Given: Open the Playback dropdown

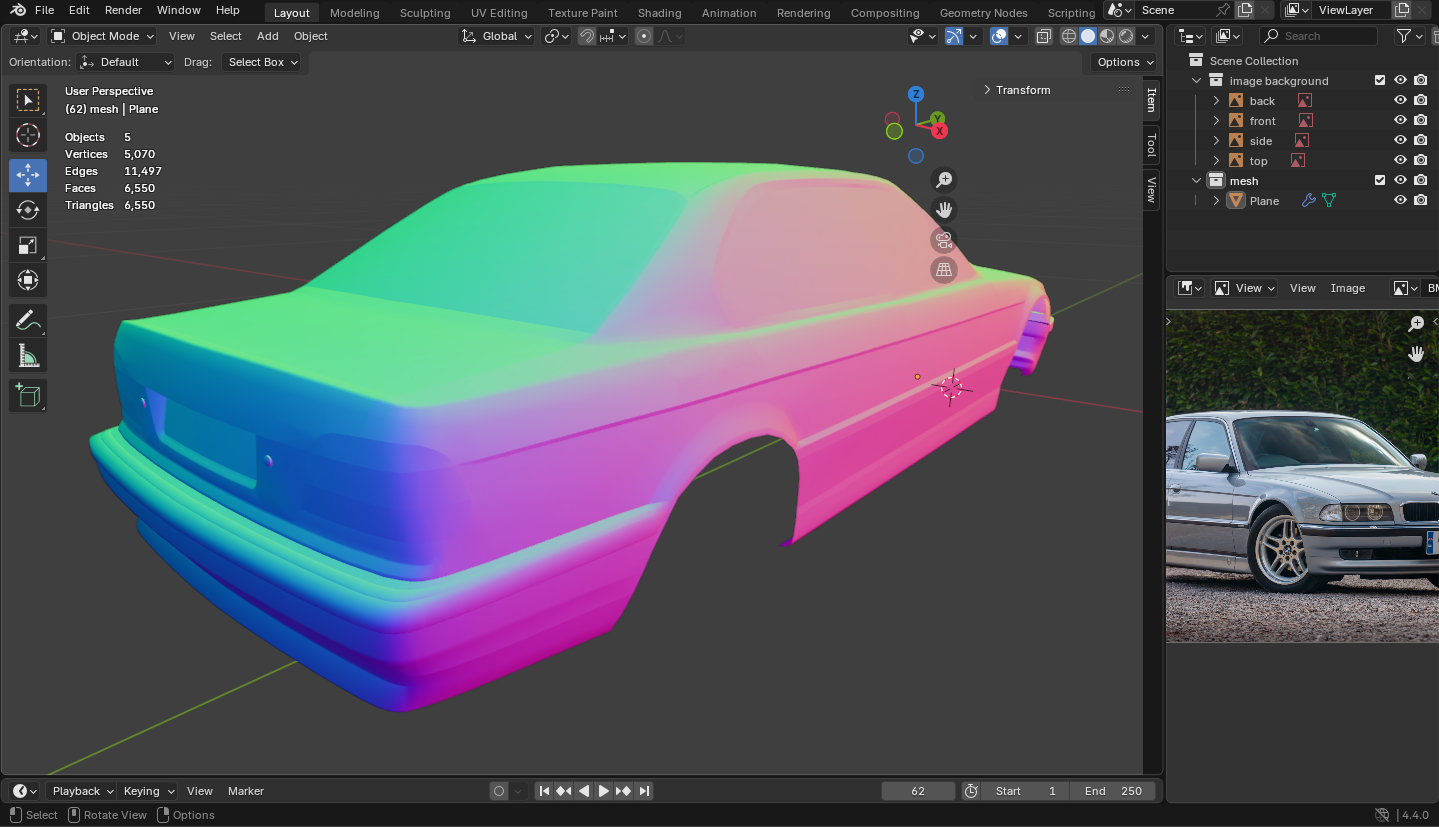Looking at the screenshot, I should [82, 791].
